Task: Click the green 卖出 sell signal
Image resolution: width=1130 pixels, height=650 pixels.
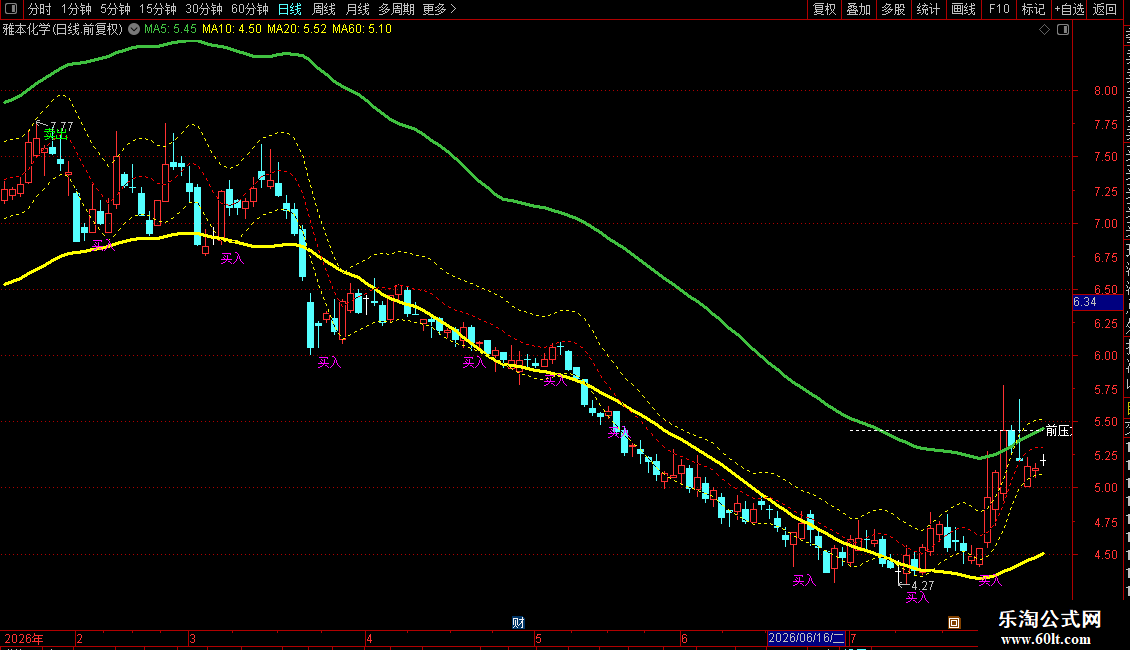Action: (55, 135)
